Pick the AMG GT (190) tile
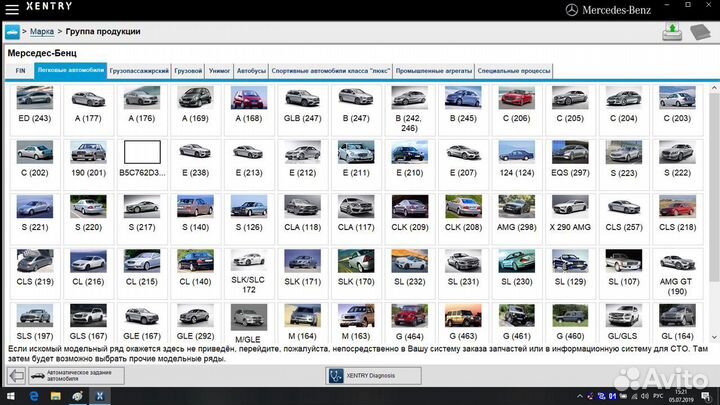This screenshot has width=720, height=405. [677, 273]
